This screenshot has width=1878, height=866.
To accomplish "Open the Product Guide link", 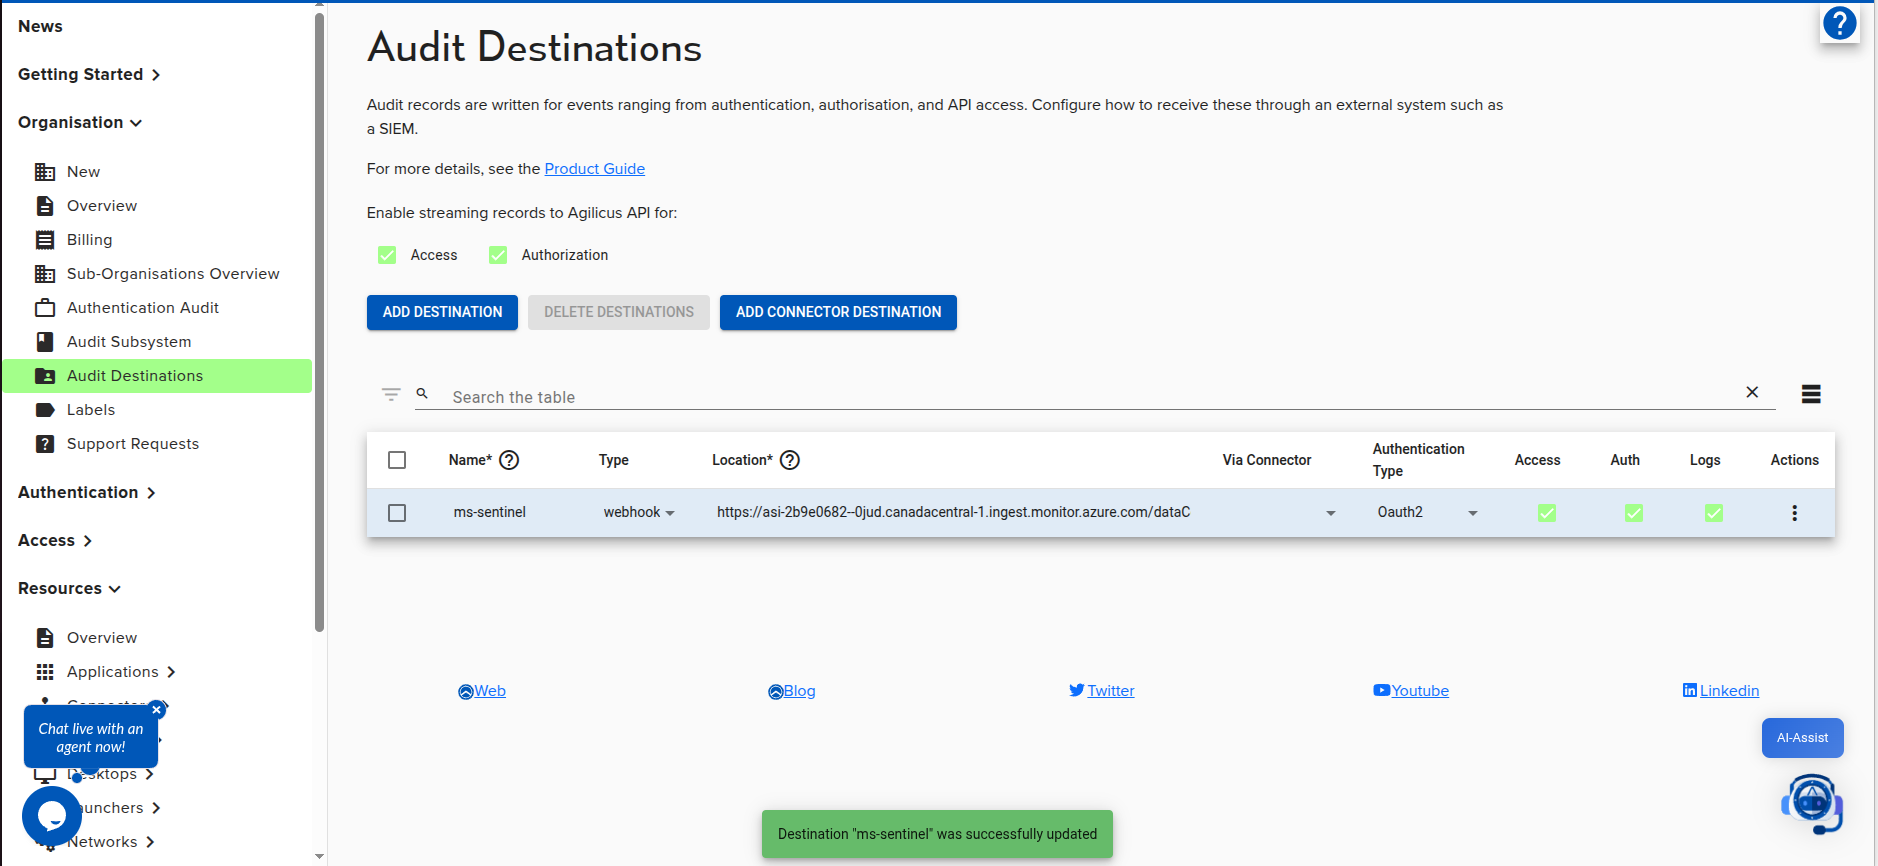I will click(x=595, y=169).
